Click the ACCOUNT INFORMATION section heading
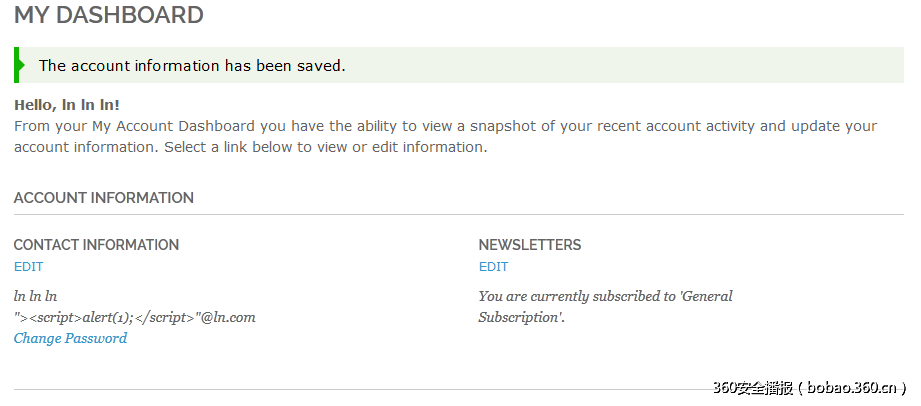Image resolution: width=921 pixels, height=406 pixels. (x=103, y=198)
